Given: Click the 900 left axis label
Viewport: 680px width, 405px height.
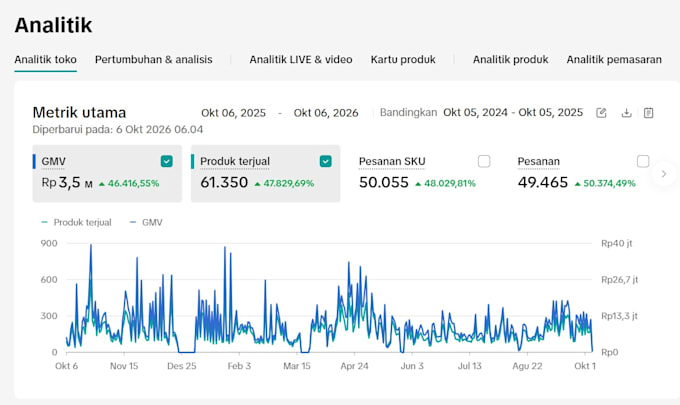Looking at the screenshot, I should click(x=49, y=243).
